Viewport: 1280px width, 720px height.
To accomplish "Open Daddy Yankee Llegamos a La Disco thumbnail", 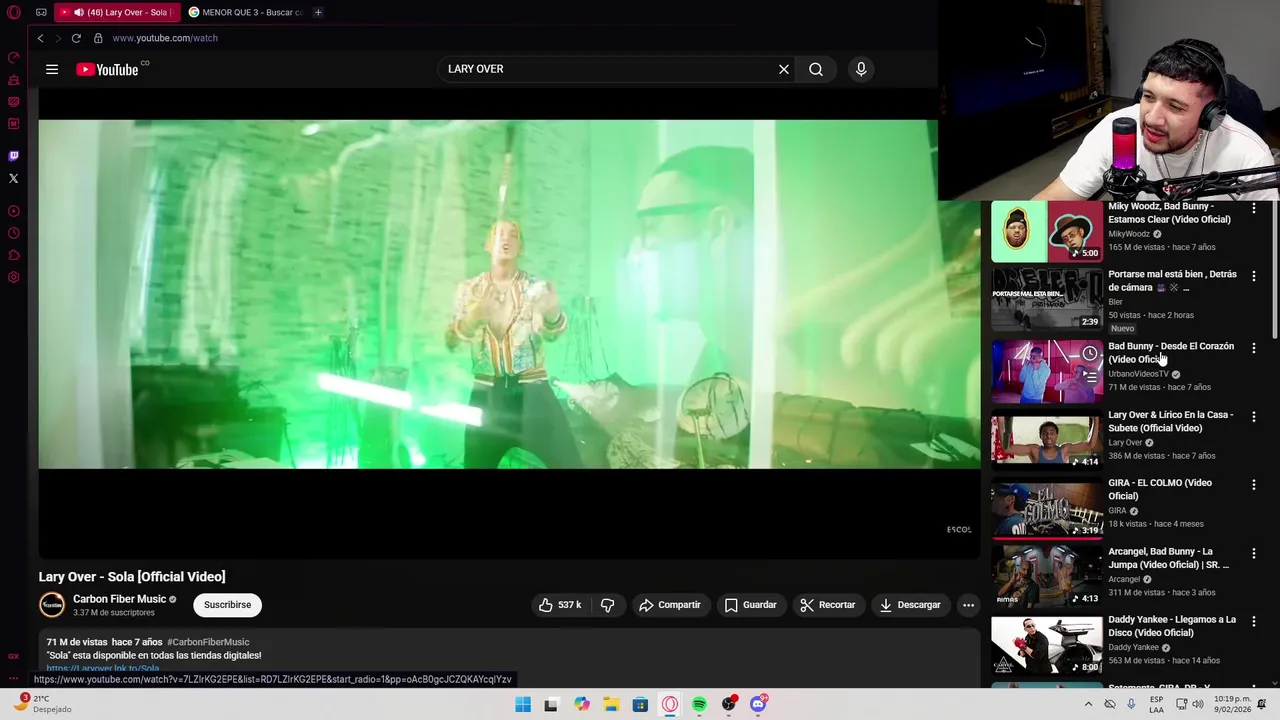I will tap(1046, 644).
